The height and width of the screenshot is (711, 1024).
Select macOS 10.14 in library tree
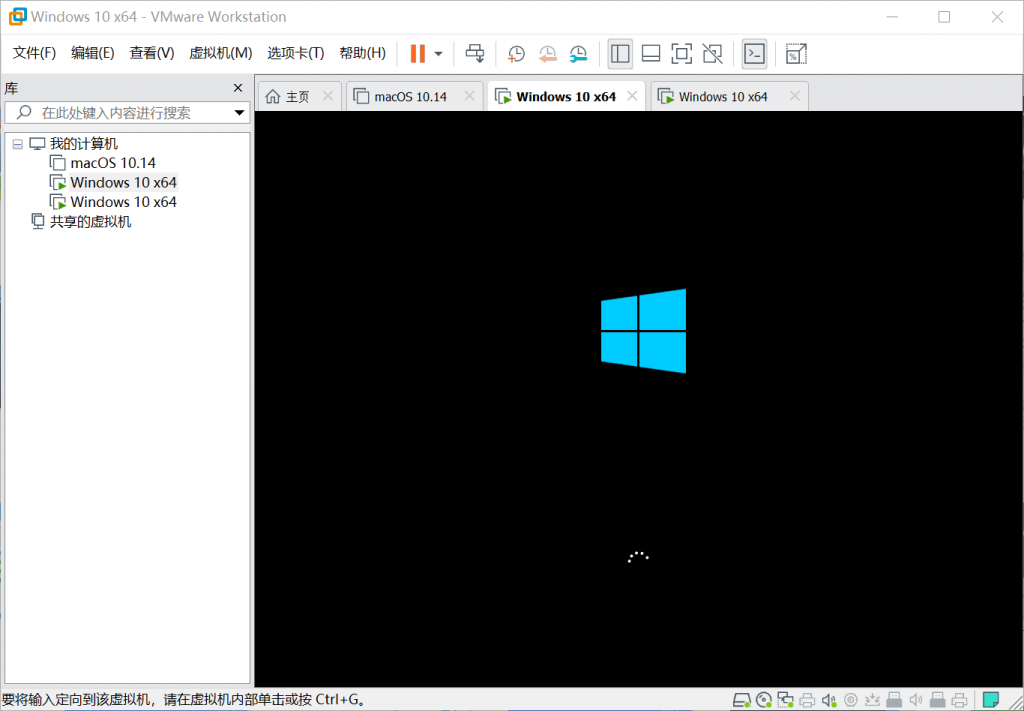click(x=112, y=163)
